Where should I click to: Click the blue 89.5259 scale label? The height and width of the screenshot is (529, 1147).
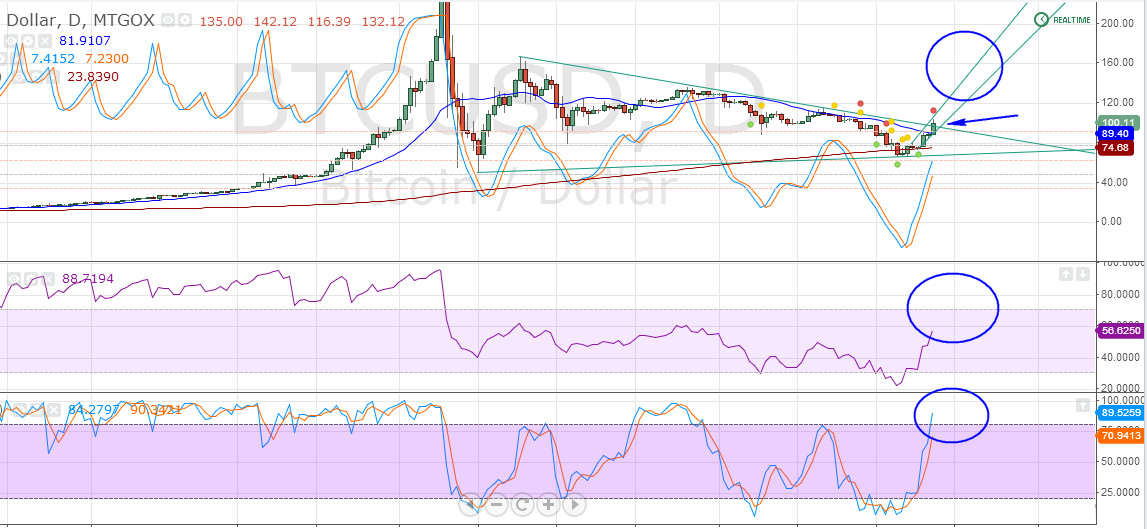coord(1121,413)
